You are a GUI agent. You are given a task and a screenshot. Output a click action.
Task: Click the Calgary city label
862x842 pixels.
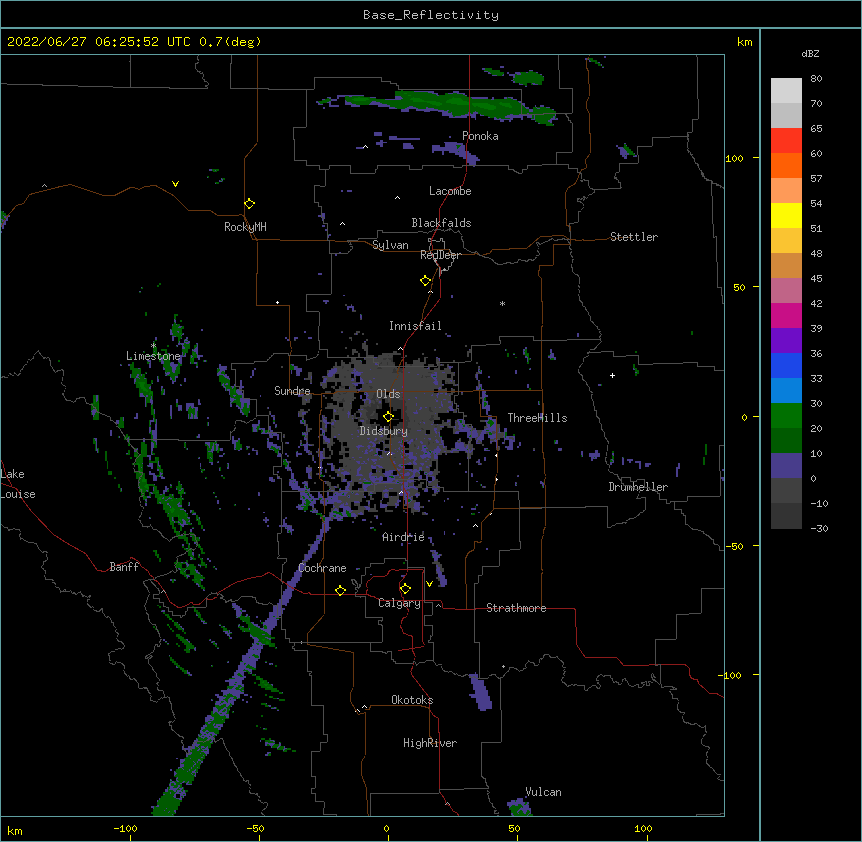click(400, 603)
